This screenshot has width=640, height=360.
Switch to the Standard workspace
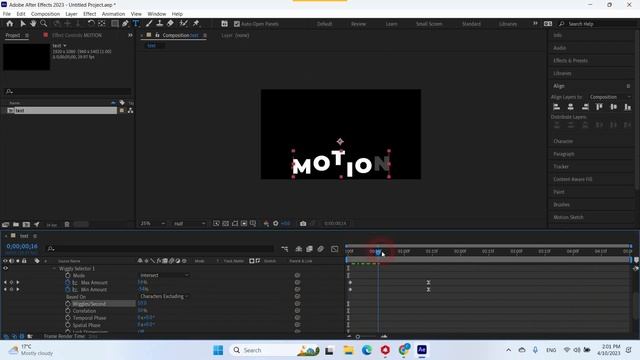point(471,24)
